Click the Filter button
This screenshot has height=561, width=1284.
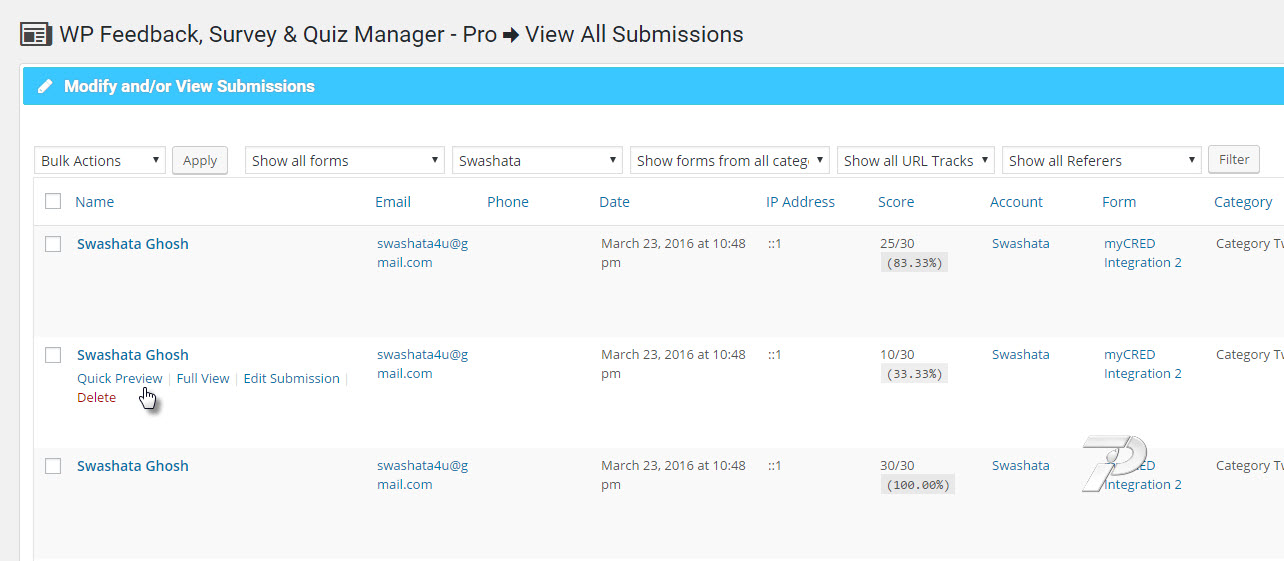(1234, 159)
